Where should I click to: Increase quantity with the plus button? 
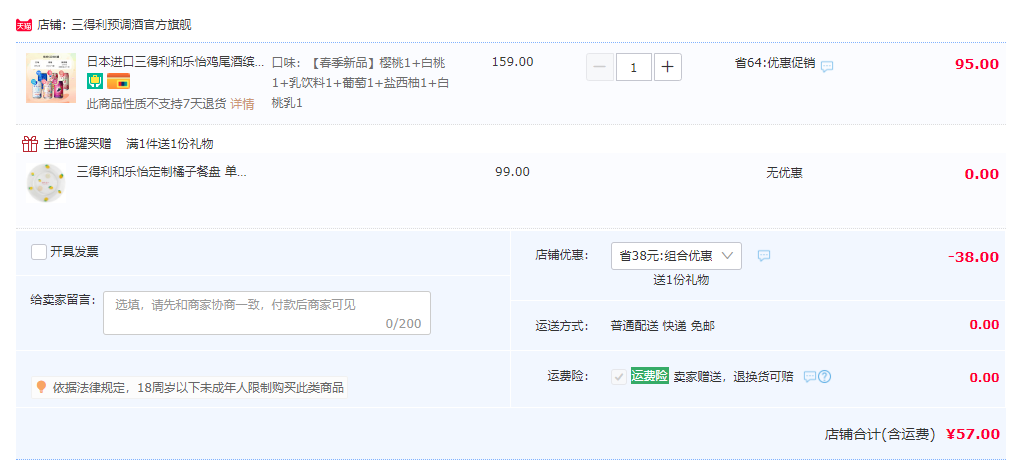point(667,67)
